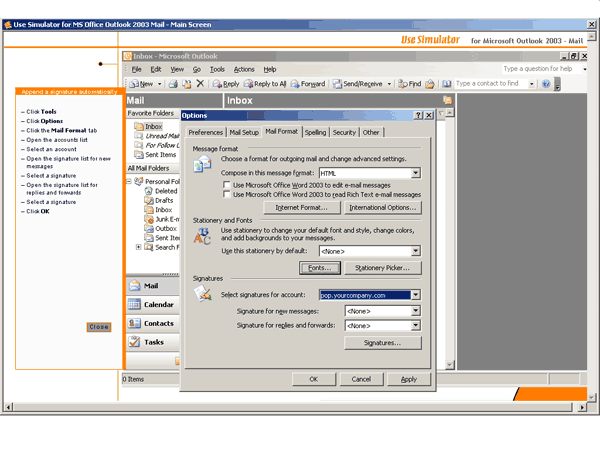Open the default stationery dropdown

[416, 251]
